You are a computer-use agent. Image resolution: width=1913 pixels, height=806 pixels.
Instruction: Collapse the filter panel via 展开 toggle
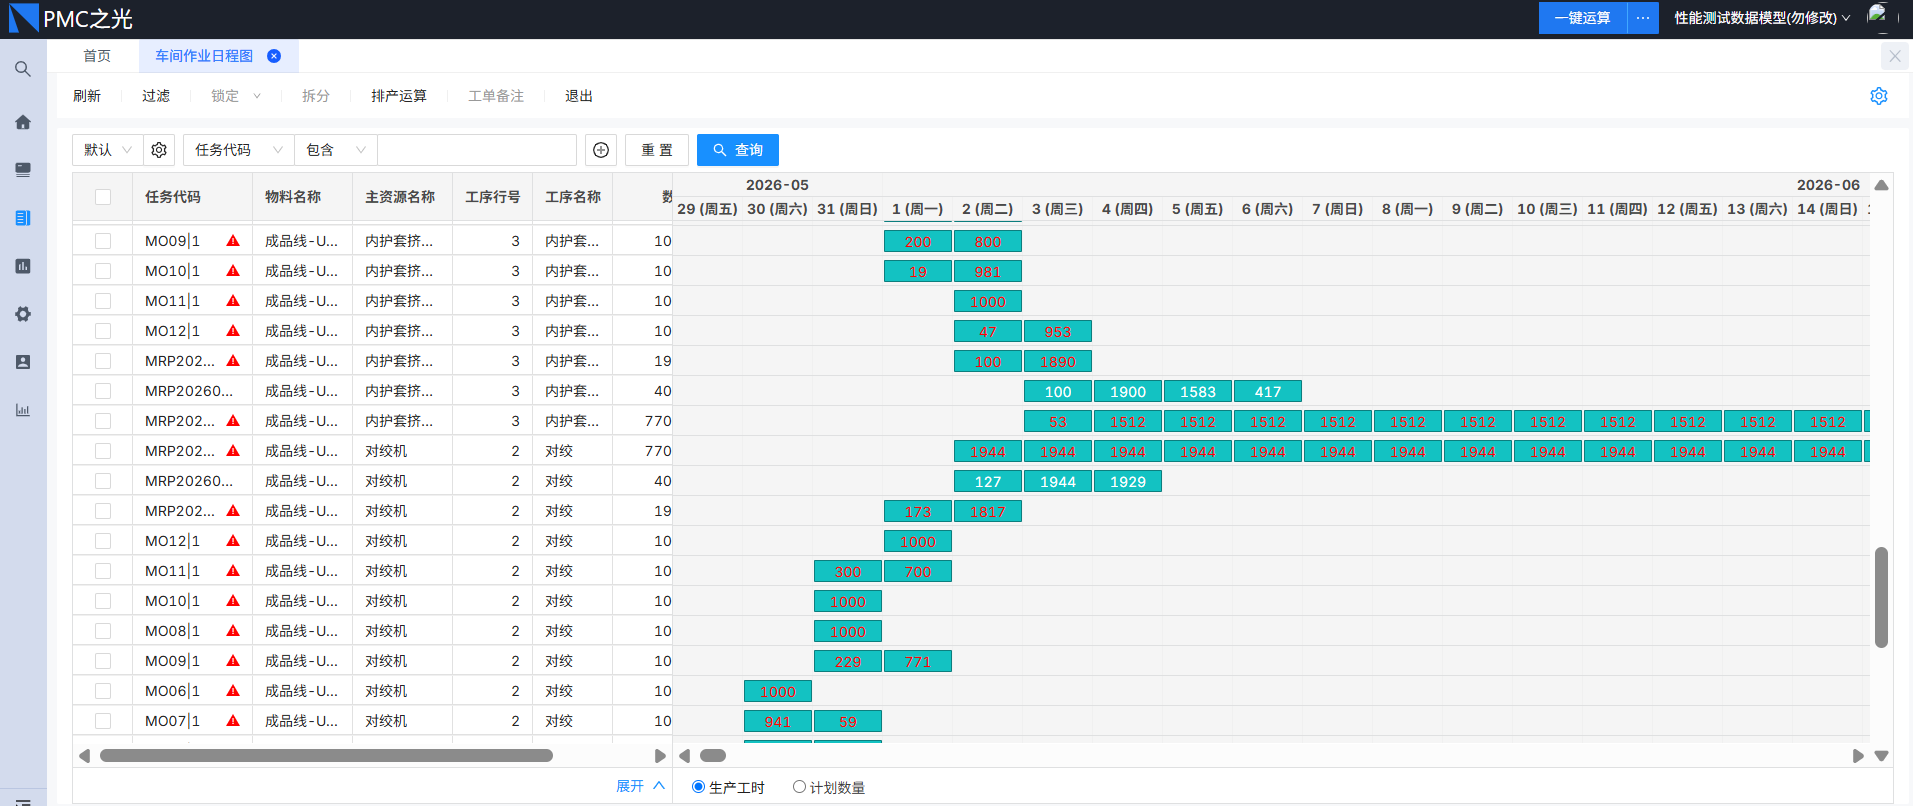click(x=640, y=786)
